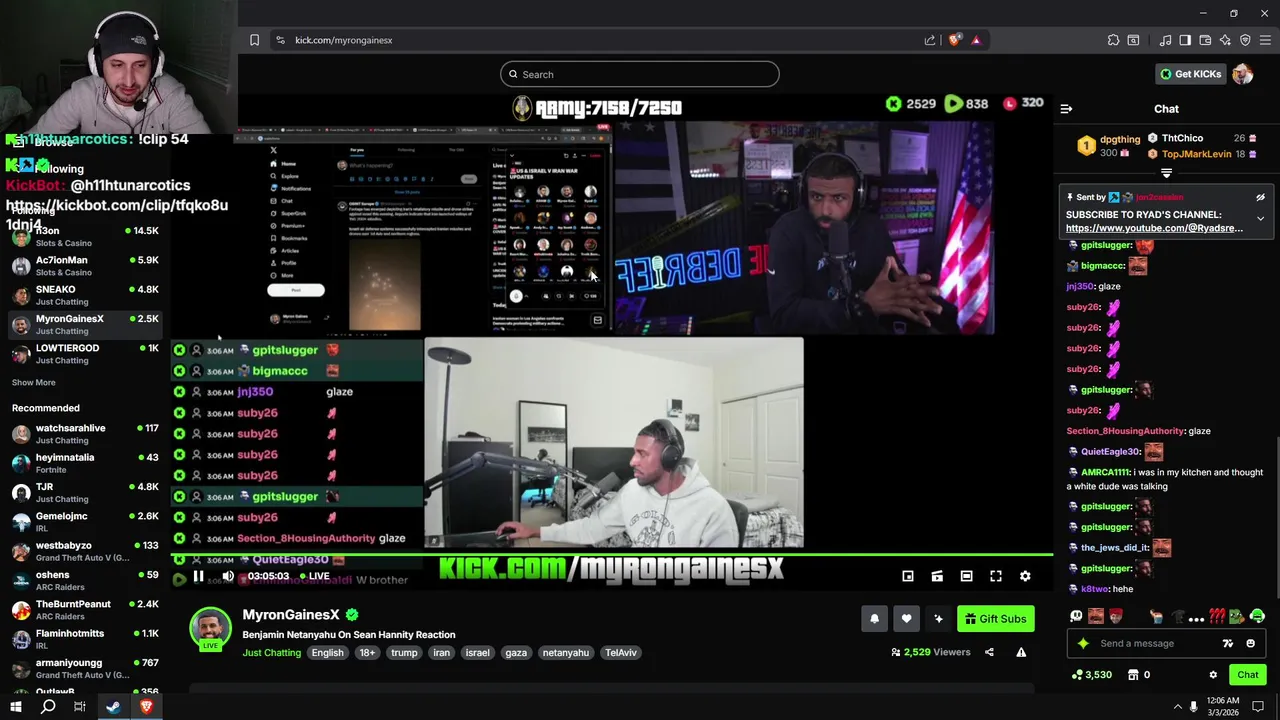This screenshot has height=720, width=1280.
Task: Toggle notification bell for MyronGainesX
Action: [x=874, y=619]
